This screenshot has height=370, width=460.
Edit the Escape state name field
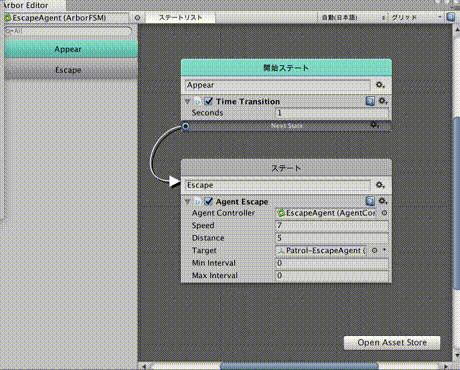pyautogui.click(x=278, y=185)
